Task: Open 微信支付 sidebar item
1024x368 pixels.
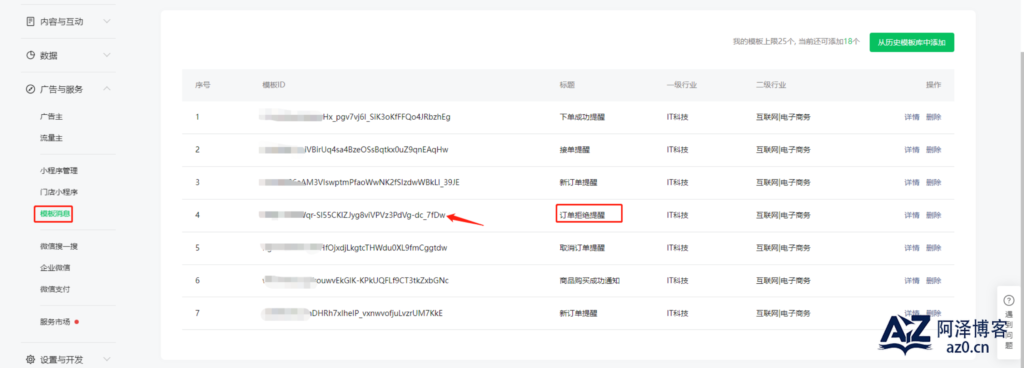Action: click(55, 289)
